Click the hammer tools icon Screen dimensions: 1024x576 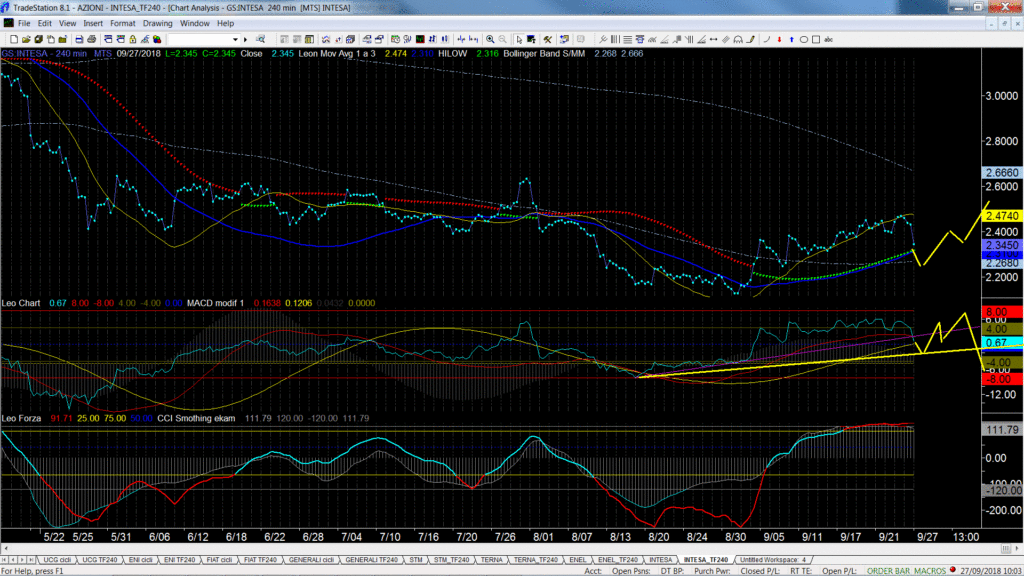pyautogui.click(x=547, y=40)
